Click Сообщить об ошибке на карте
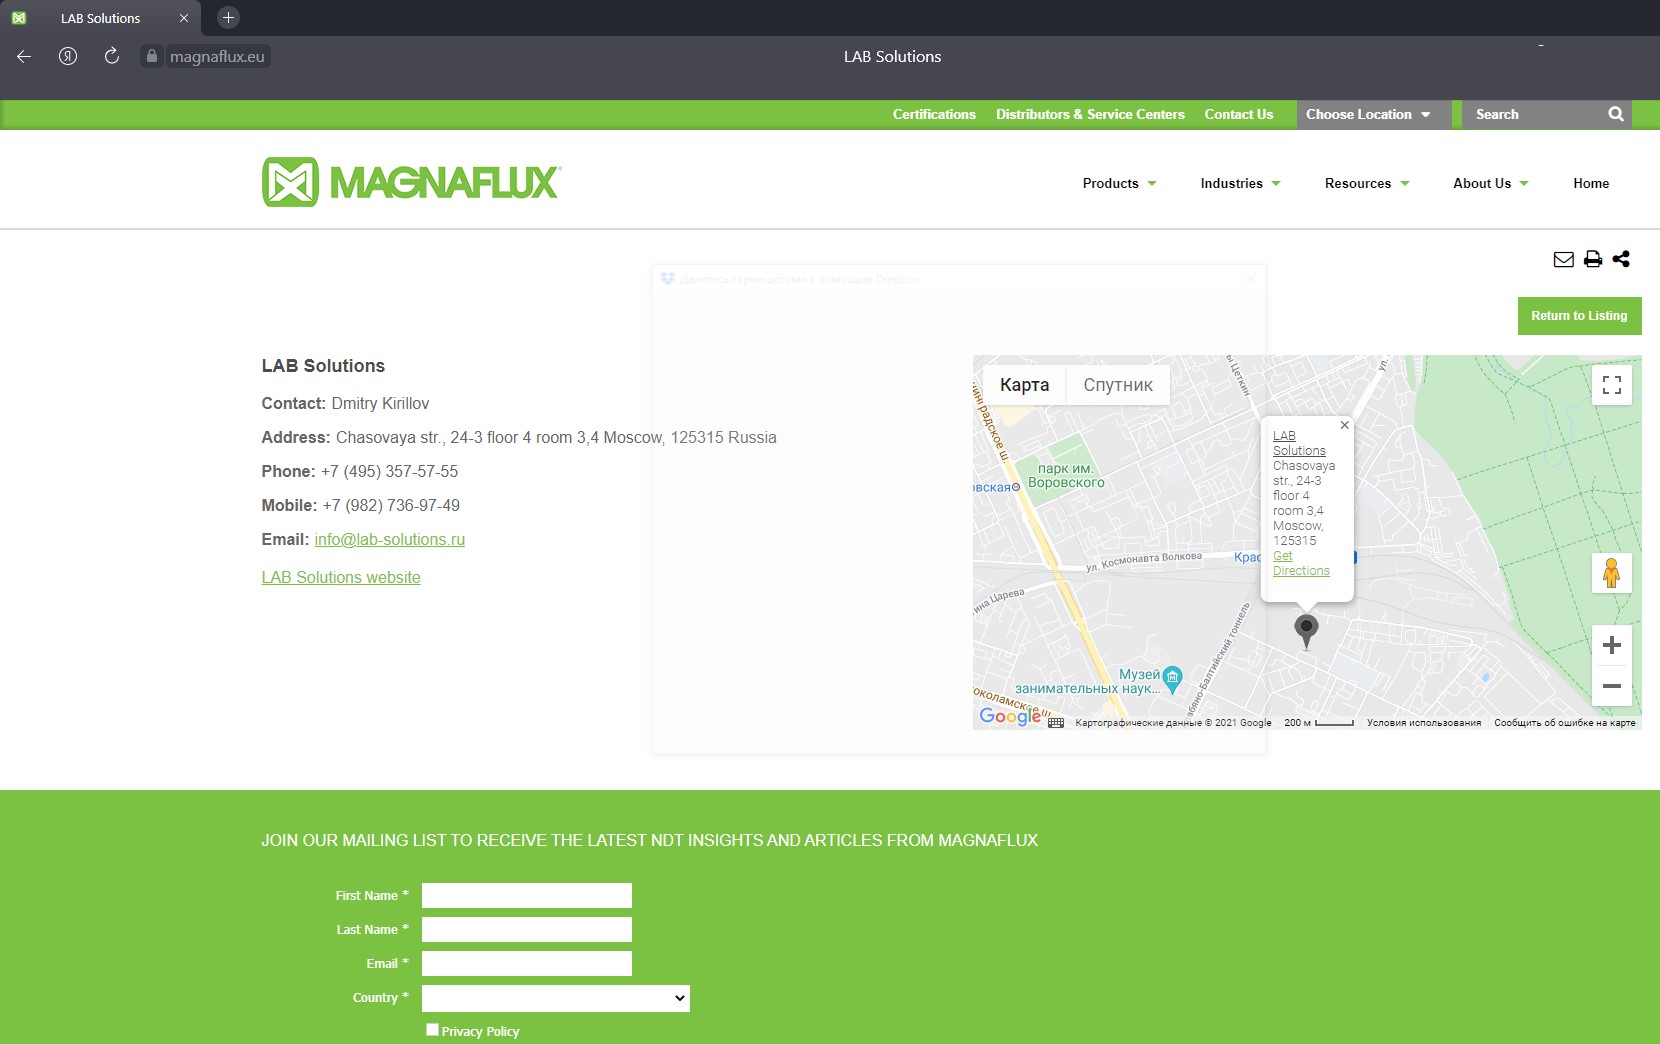The width and height of the screenshot is (1660, 1044). tap(1565, 723)
